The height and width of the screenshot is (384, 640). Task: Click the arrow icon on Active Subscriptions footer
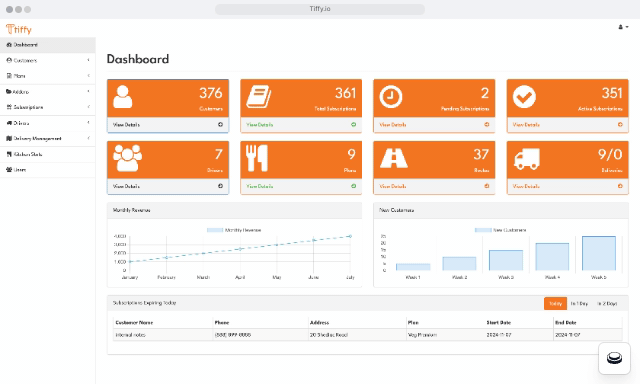pyautogui.click(x=620, y=124)
